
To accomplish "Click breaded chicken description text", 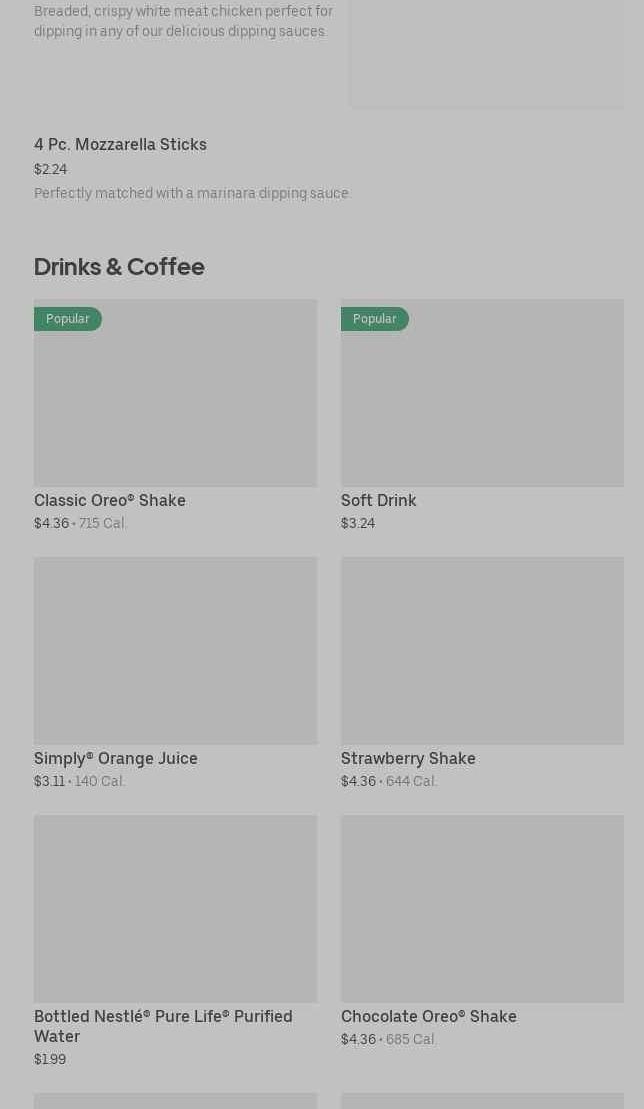I will (x=183, y=21).
